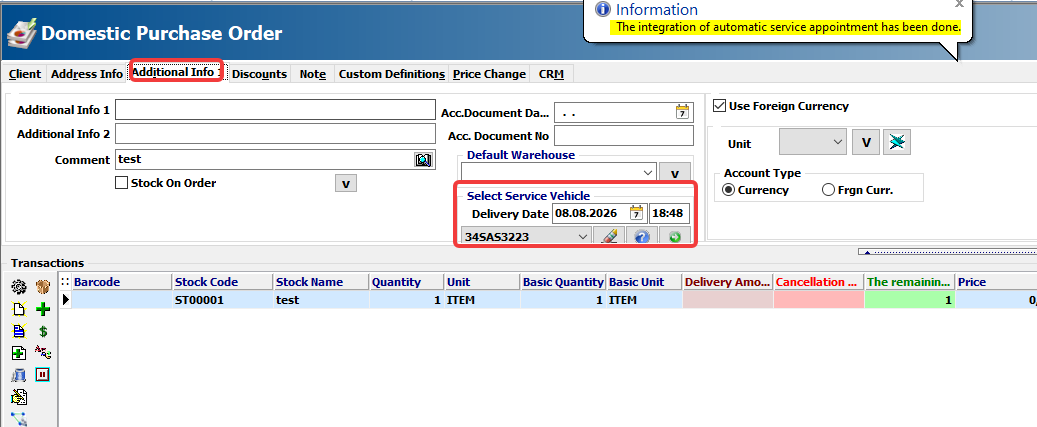Image resolution: width=1037 pixels, height=427 pixels.
Task: Click the green remaining amount cell
Action: pyautogui.click(x=909, y=300)
